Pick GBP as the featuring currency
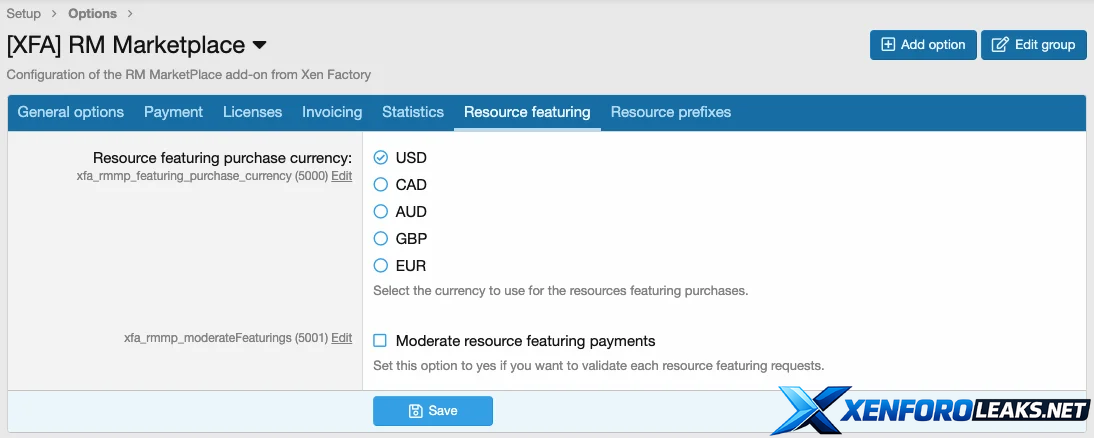The height and width of the screenshot is (438, 1094). coord(380,239)
